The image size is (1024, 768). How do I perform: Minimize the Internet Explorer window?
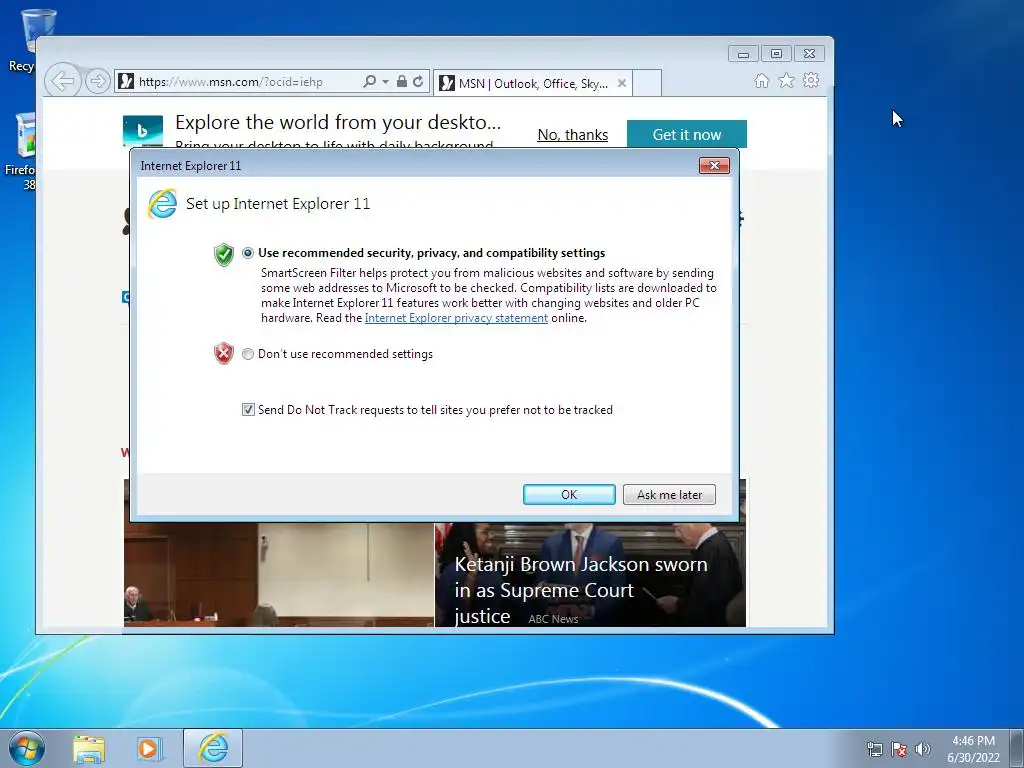click(743, 54)
